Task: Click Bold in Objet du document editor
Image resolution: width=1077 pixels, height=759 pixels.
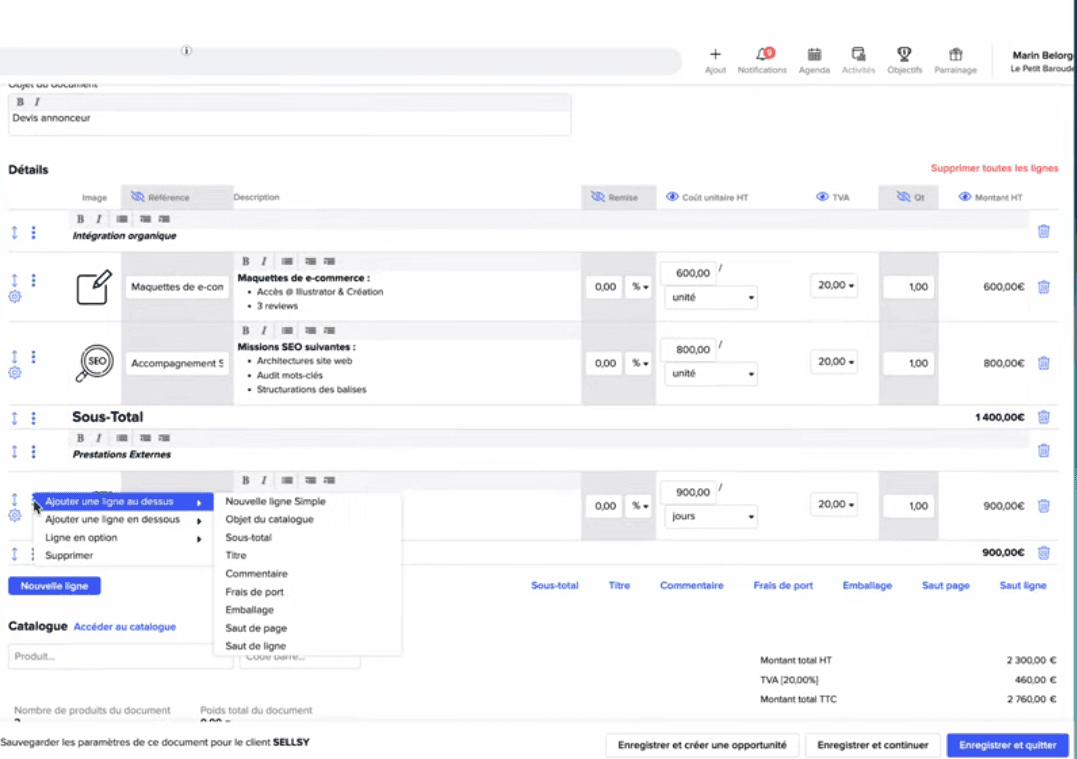Action: tap(20, 102)
